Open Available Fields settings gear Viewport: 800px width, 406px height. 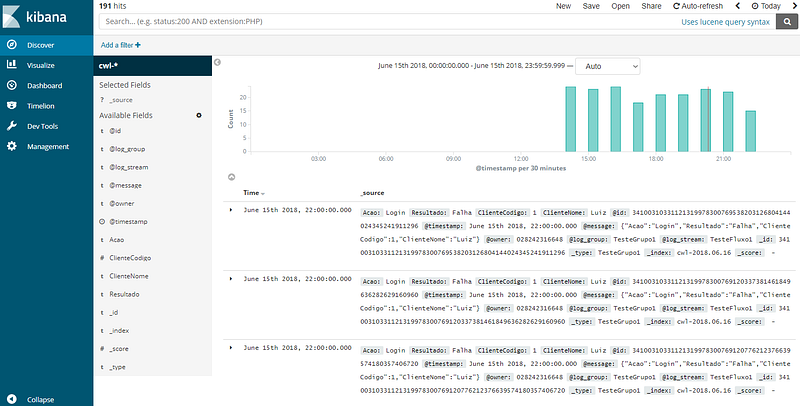(x=199, y=115)
